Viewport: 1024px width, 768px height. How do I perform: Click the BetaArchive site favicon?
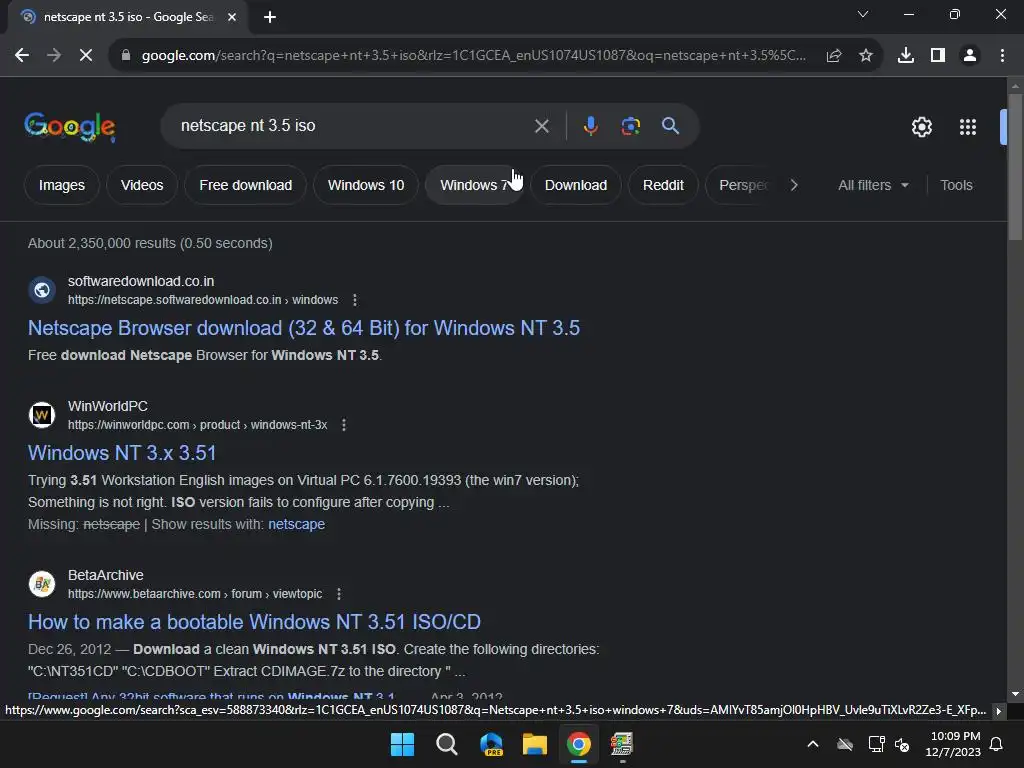point(42,584)
